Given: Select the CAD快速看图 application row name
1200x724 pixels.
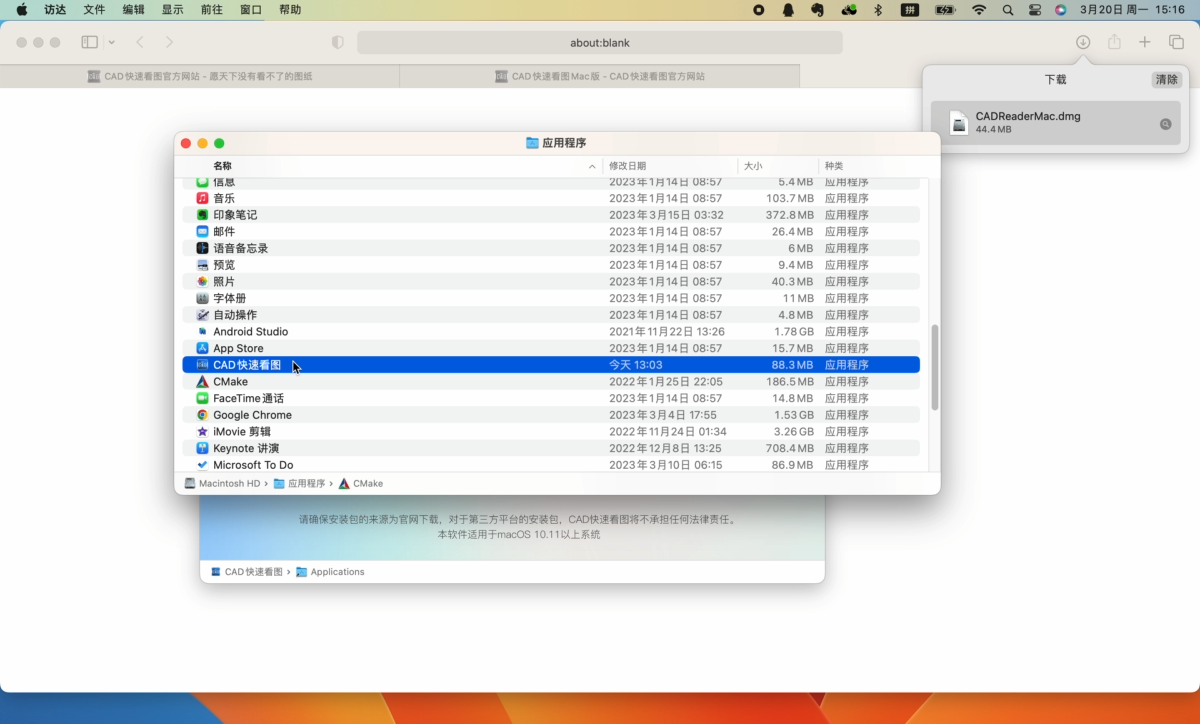Looking at the screenshot, I should pos(247,365).
